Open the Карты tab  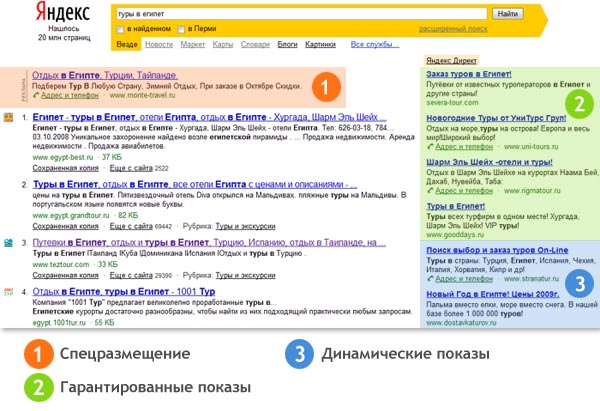click(223, 44)
